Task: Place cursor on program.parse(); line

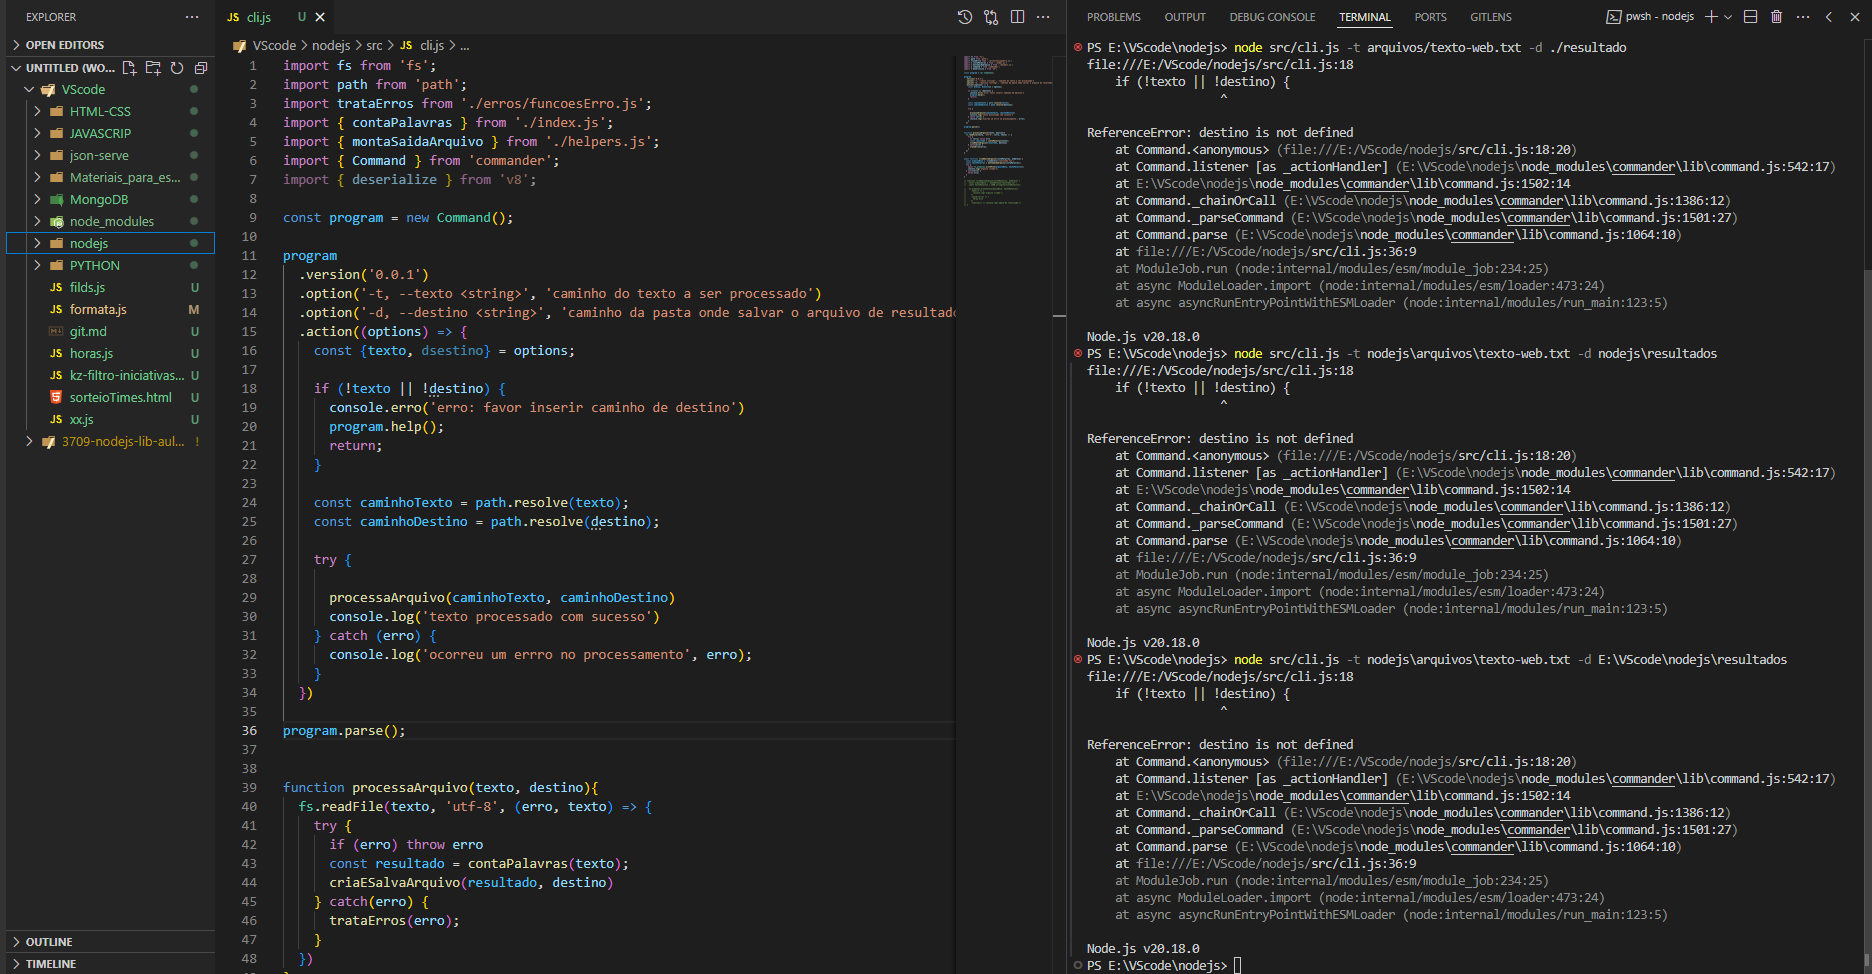Action: pos(344,731)
